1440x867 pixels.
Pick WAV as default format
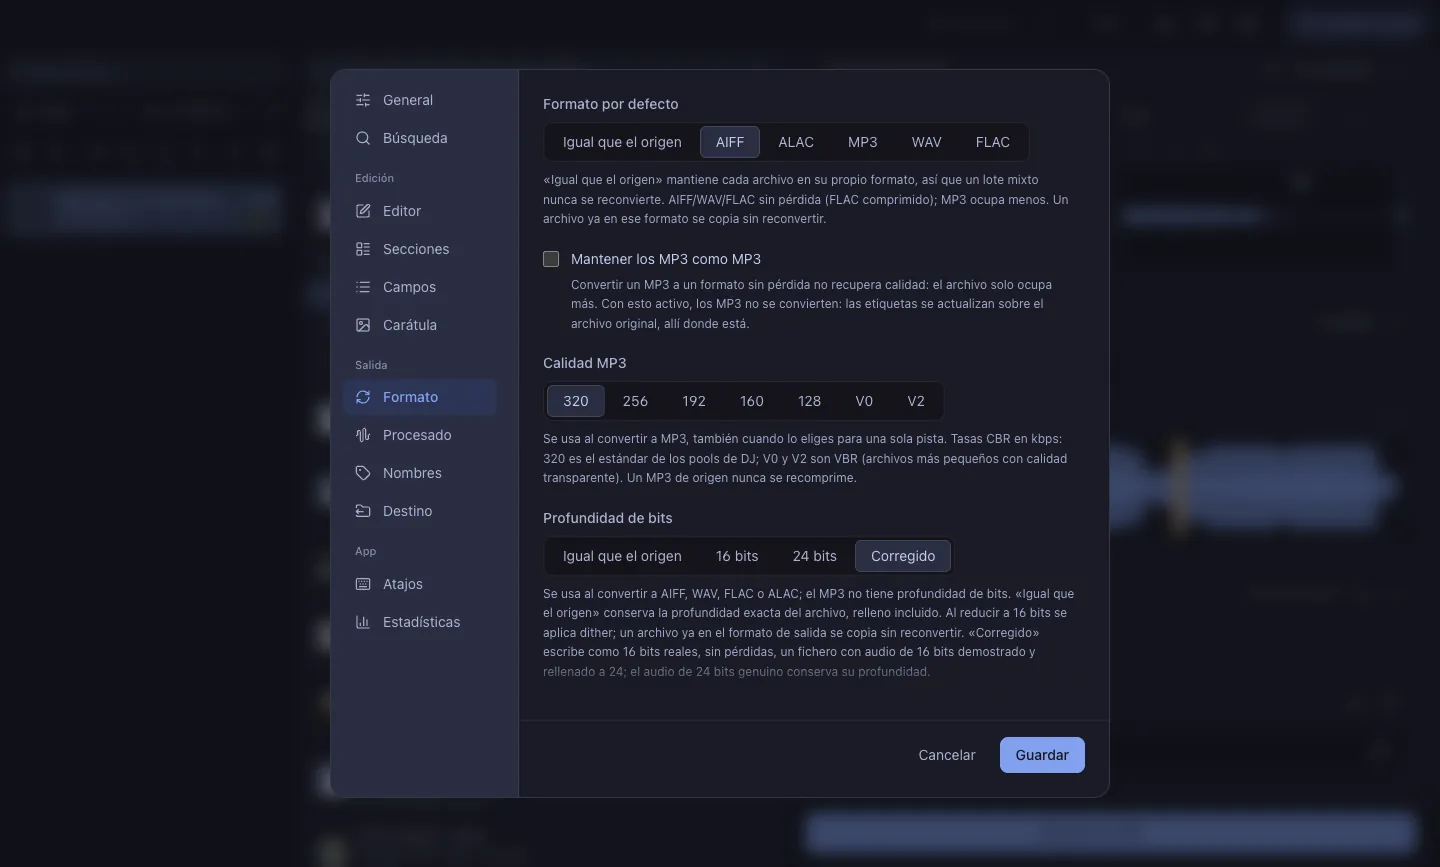[x=927, y=142]
